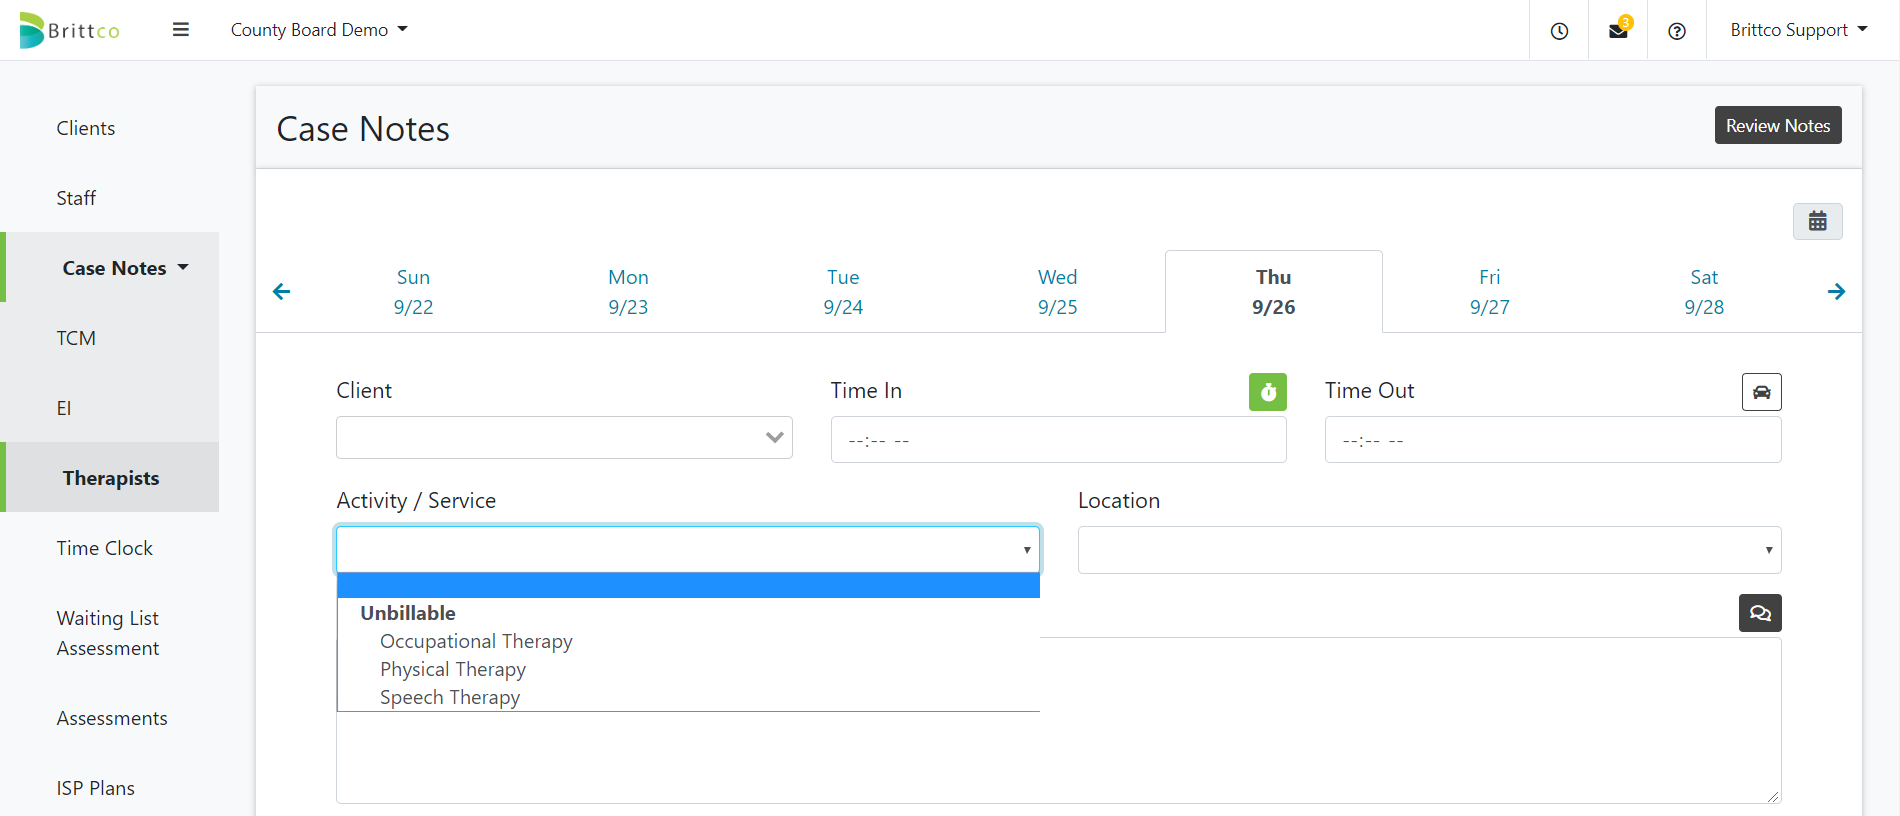The width and height of the screenshot is (1900, 816).
Task: Open the Location dropdown
Action: (x=1429, y=550)
